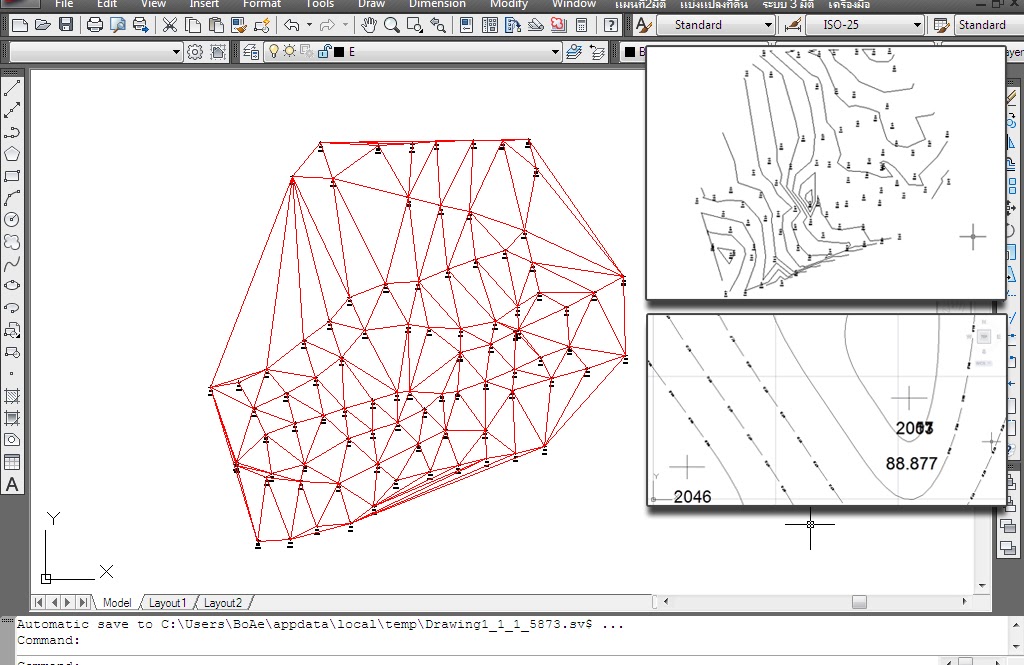Activate the Pan hand tool
The width and height of the screenshot is (1024, 665).
click(369, 25)
